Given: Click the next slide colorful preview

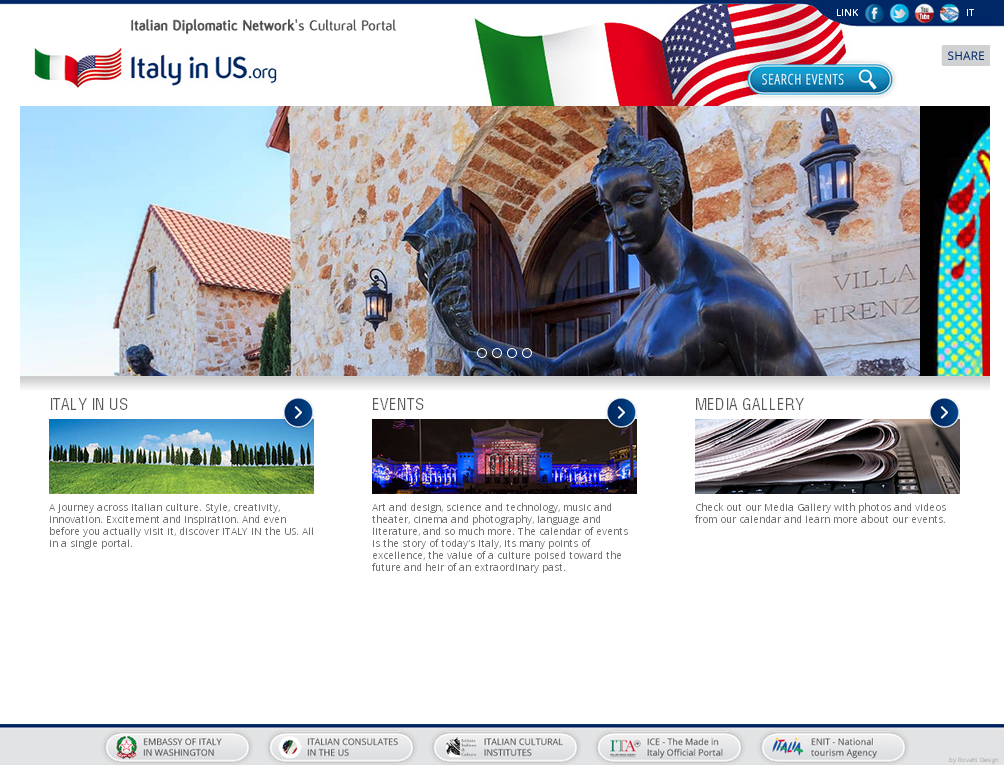Looking at the screenshot, I should [955, 241].
